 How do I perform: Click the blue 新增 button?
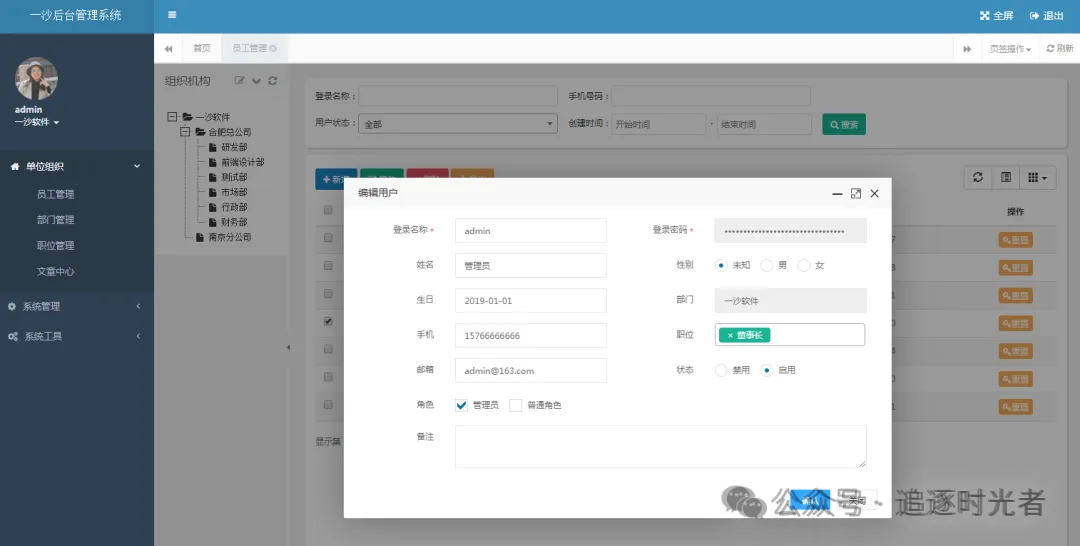(x=336, y=179)
